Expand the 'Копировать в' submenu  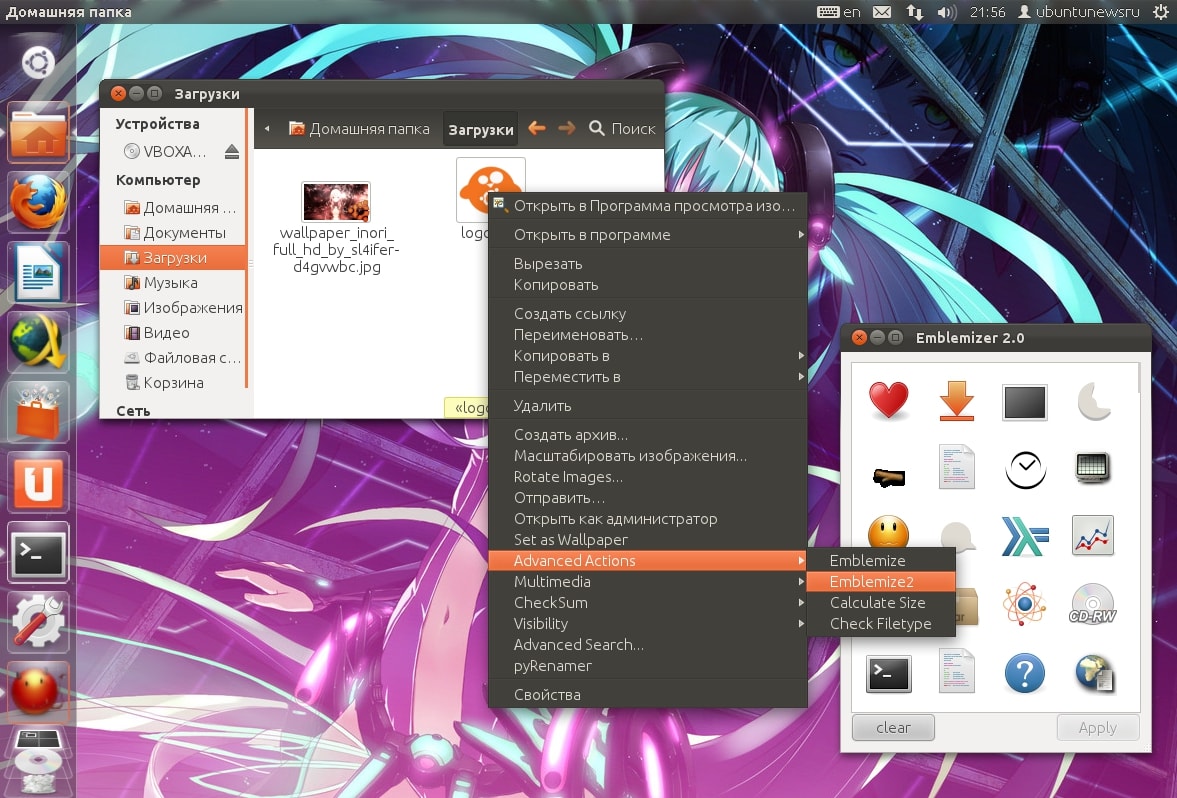pyautogui.click(x=648, y=356)
